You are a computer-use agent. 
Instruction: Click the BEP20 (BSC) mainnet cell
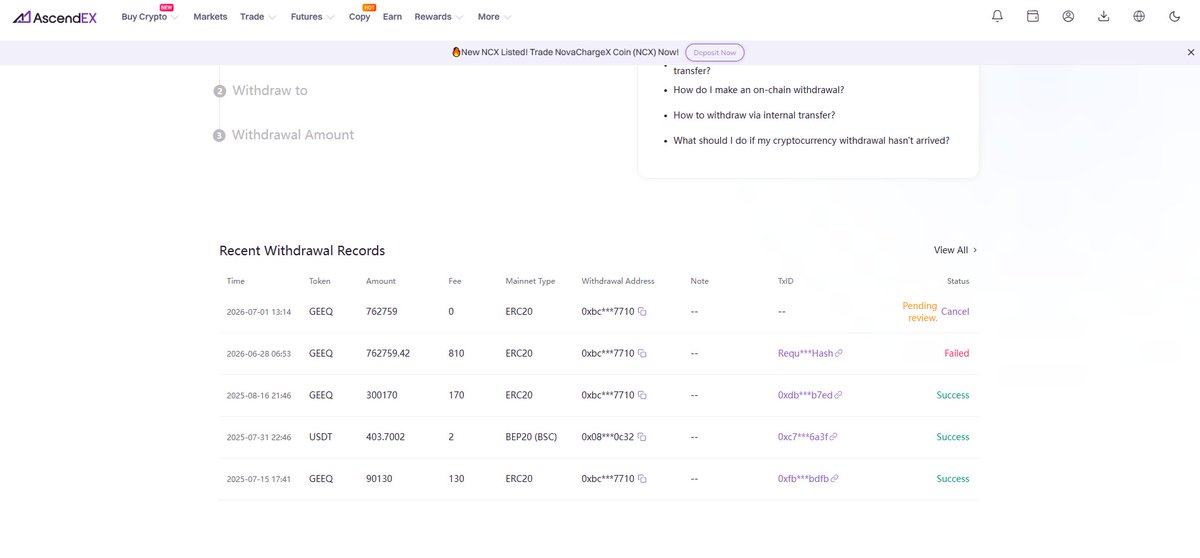point(531,438)
